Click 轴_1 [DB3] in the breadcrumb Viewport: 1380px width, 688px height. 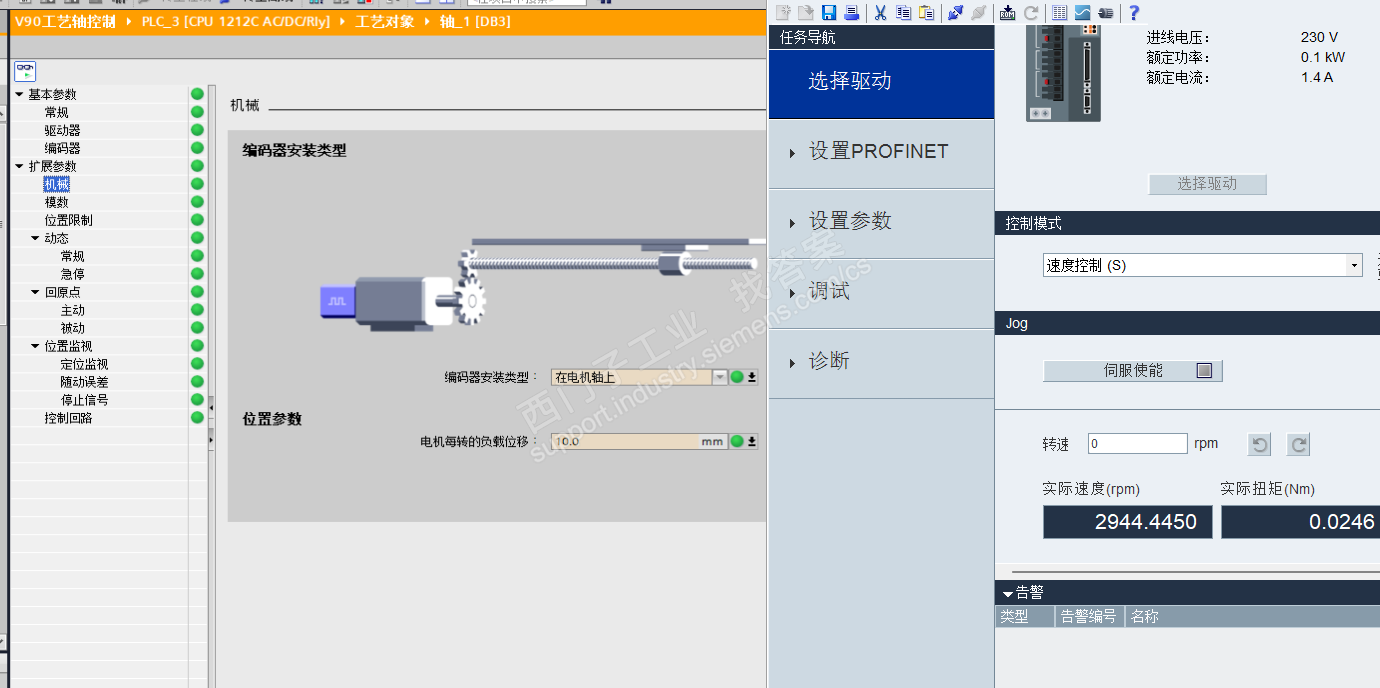475,21
